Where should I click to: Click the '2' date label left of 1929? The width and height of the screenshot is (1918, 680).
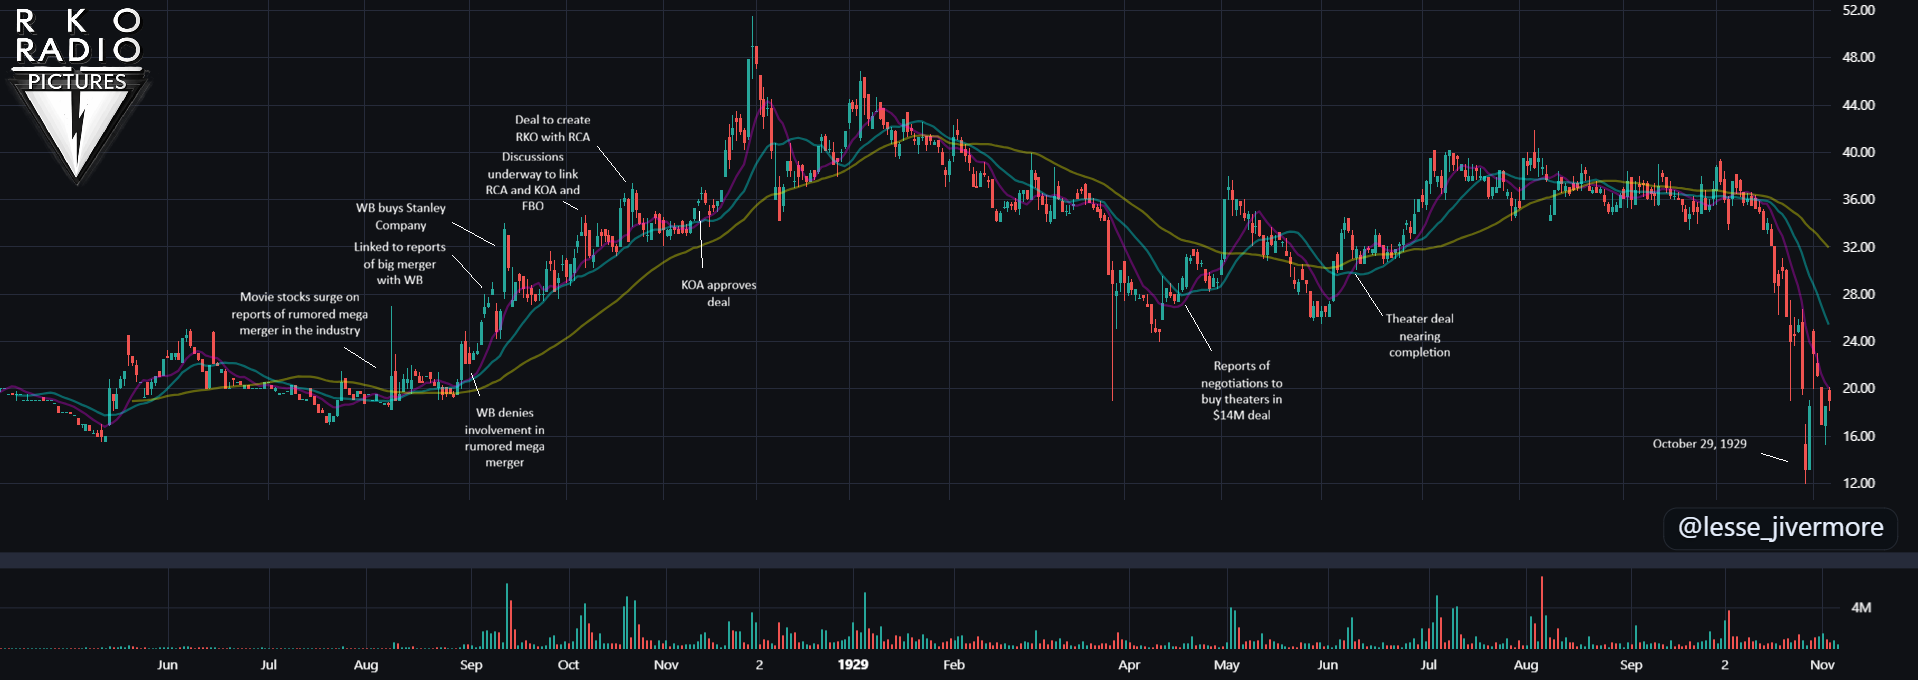click(759, 665)
